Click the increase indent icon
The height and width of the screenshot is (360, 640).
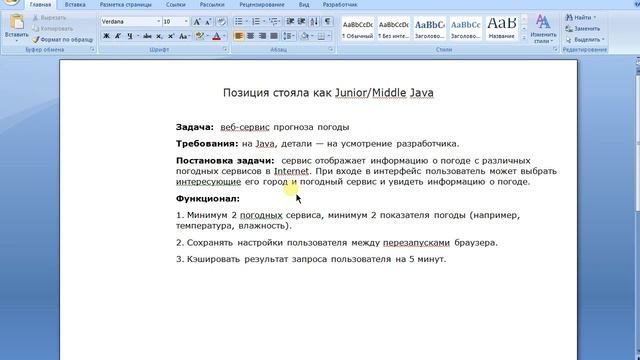[302, 21]
